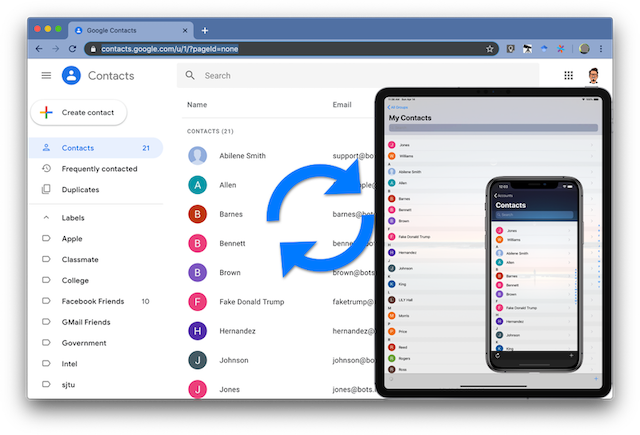Select Bennett's pink avatar
This screenshot has height=435, width=640.
(x=198, y=243)
